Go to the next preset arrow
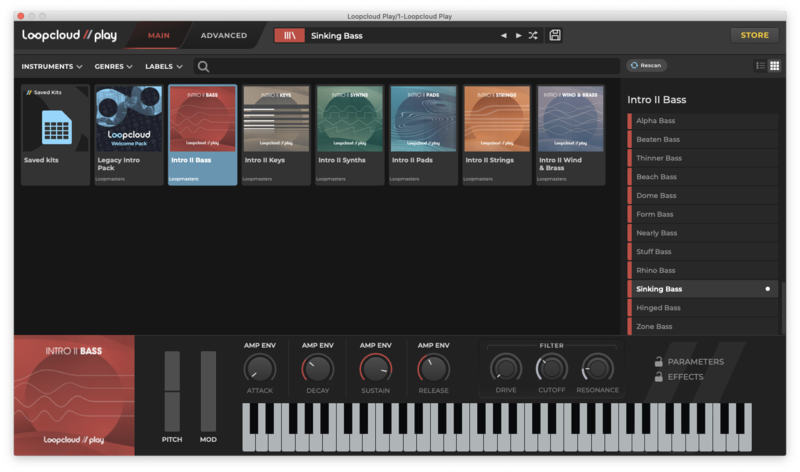 pyautogui.click(x=518, y=36)
